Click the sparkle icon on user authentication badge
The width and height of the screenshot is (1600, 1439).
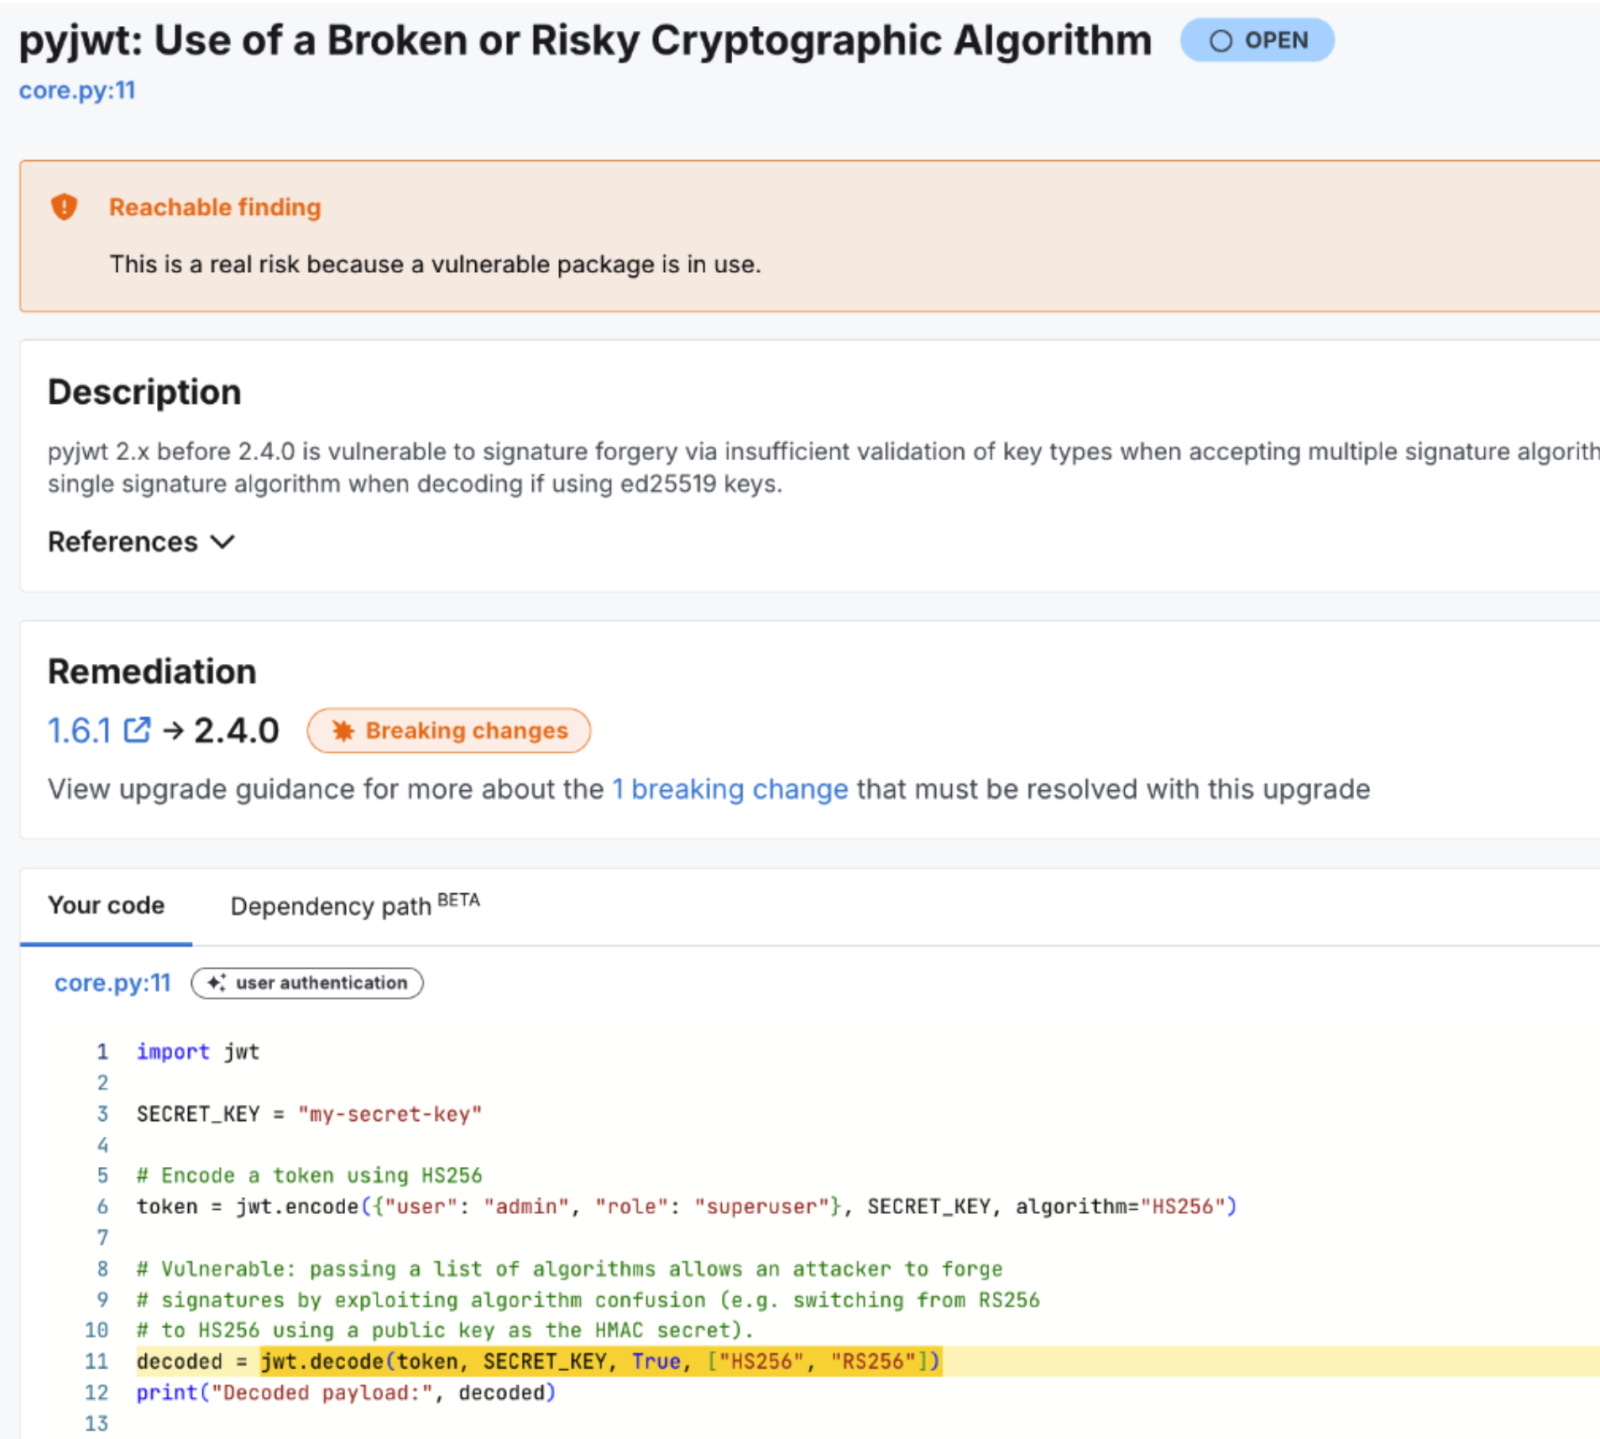tap(215, 983)
